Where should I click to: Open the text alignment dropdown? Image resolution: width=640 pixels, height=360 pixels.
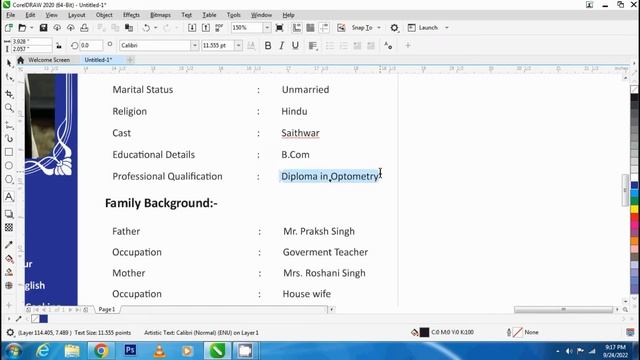(313, 46)
